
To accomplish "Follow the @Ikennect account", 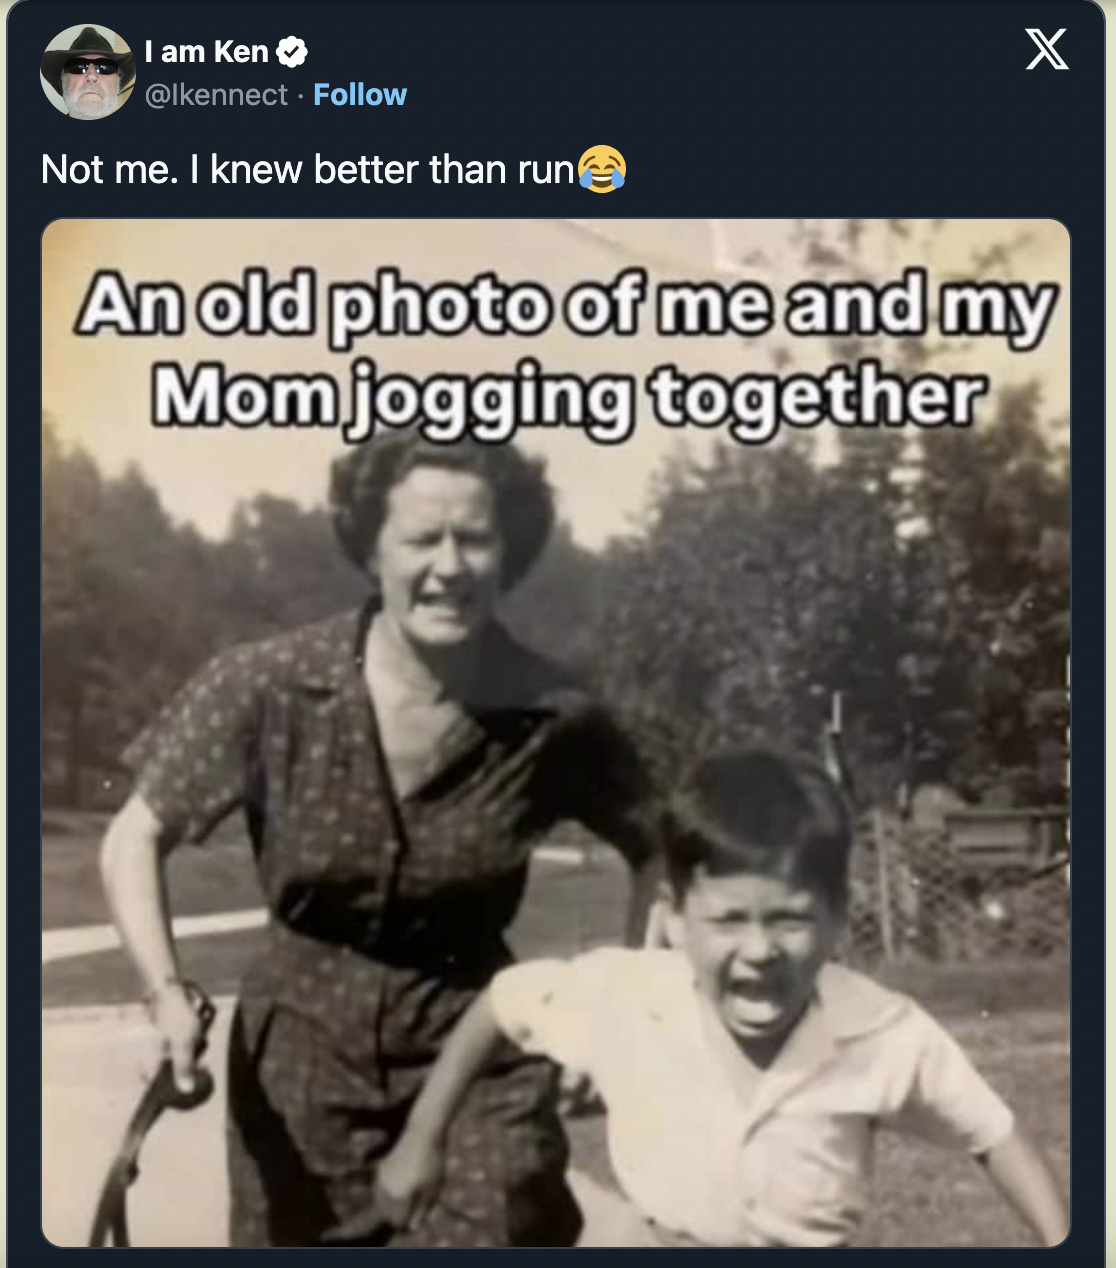I will (360, 95).
